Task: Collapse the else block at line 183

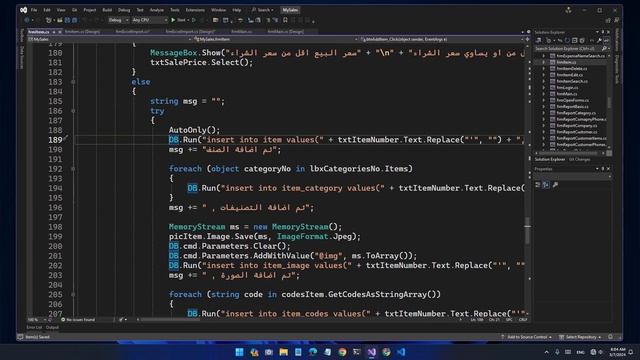Action: [x=73, y=82]
